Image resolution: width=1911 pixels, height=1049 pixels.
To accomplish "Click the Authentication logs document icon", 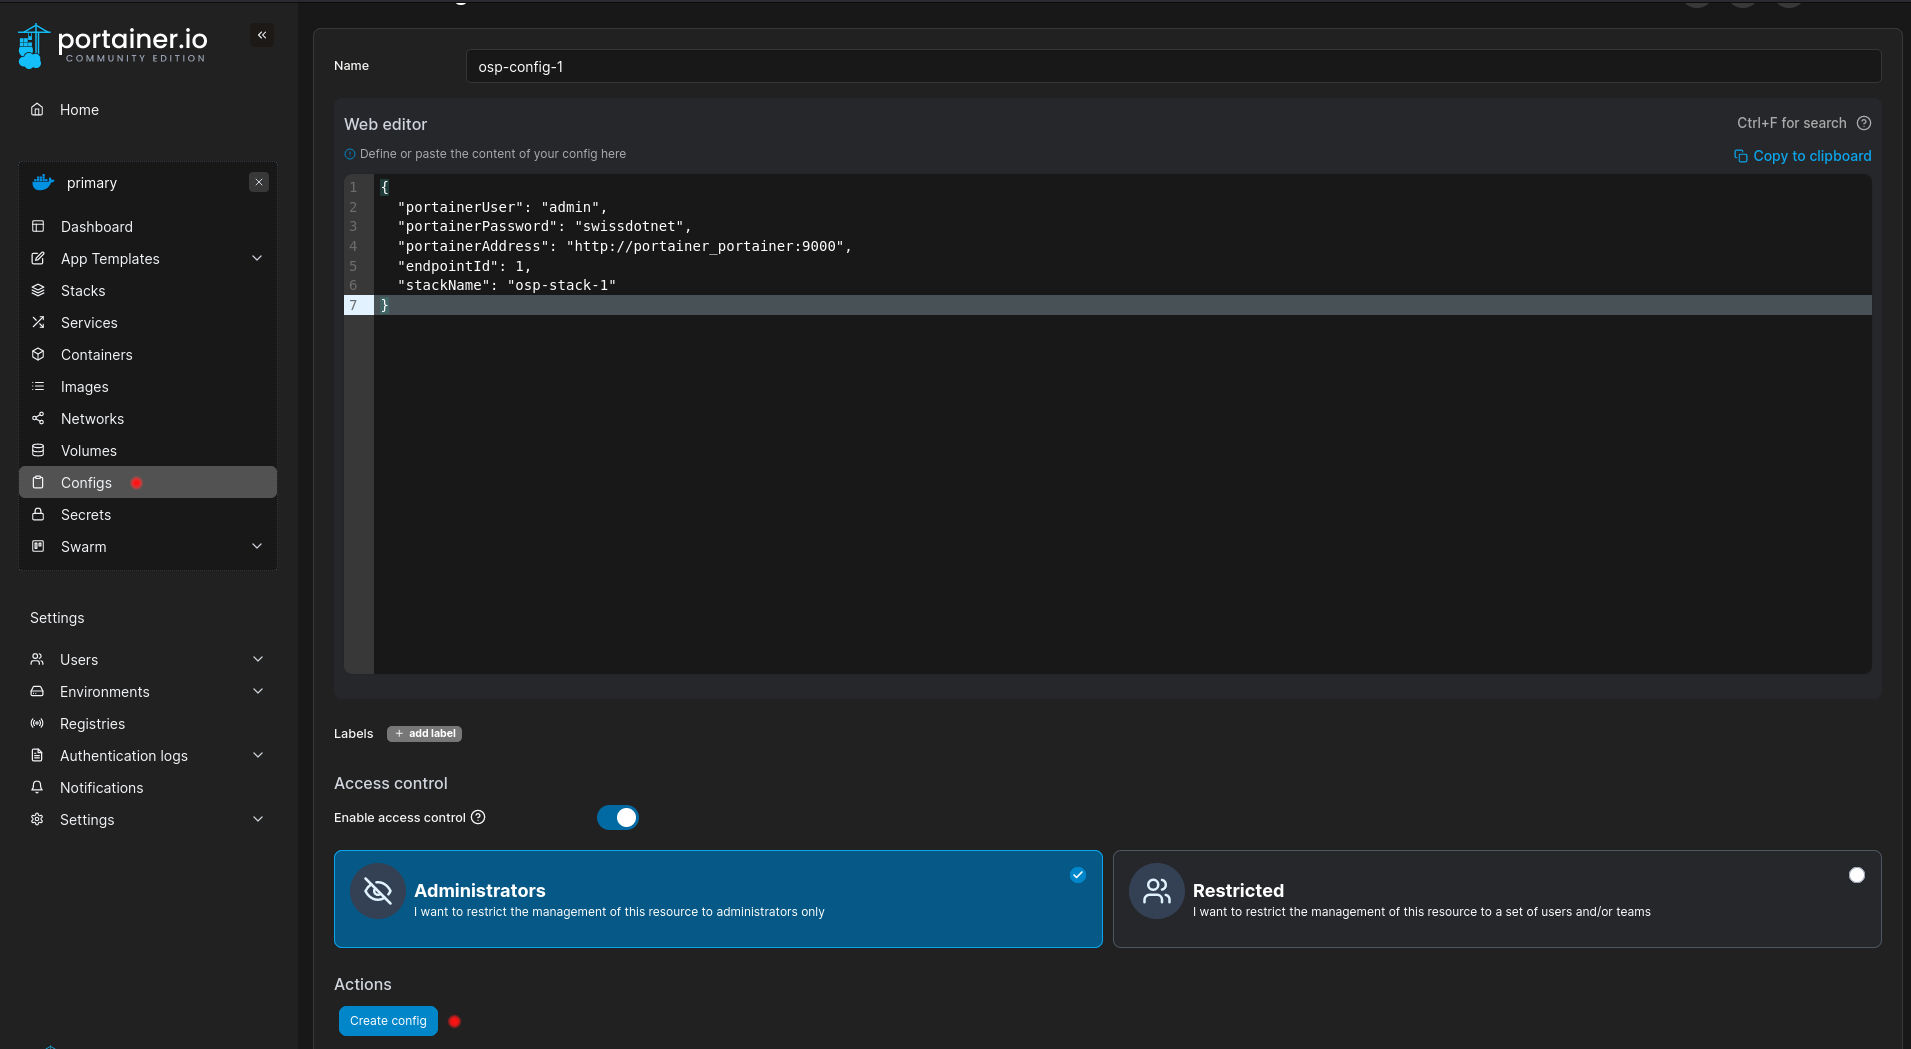I will coord(37,755).
